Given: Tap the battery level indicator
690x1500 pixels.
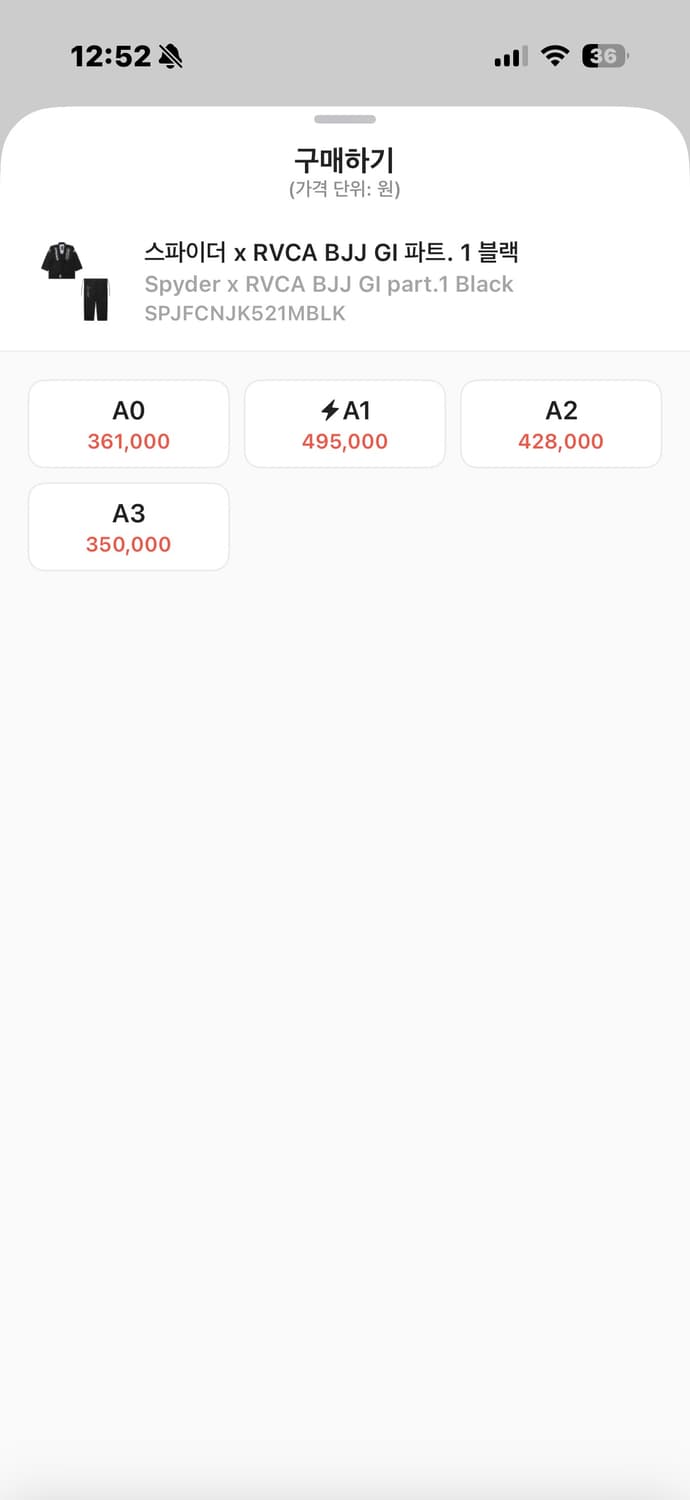Looking at the screenshot, I should 605,56.
